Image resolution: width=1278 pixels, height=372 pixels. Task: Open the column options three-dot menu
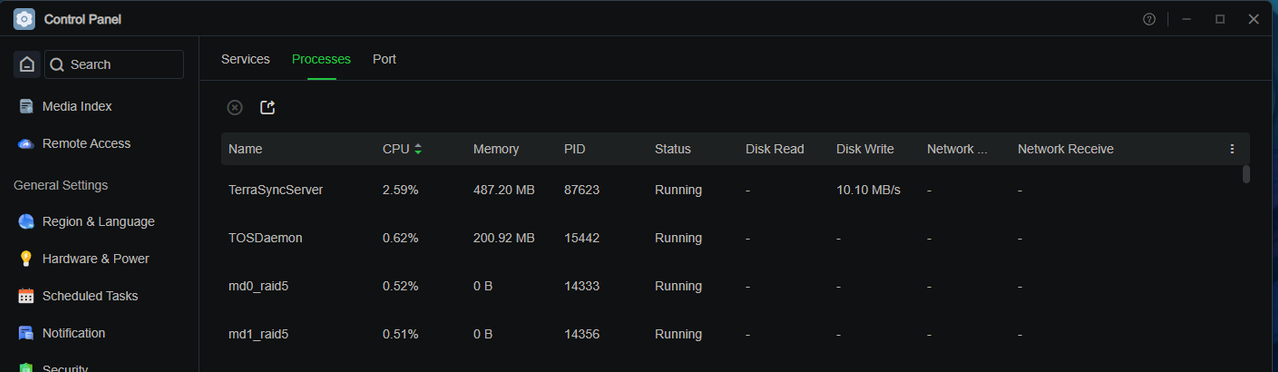[1232, 149]
